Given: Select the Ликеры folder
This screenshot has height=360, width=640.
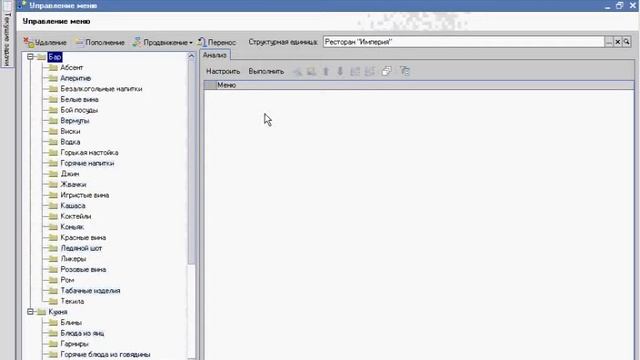Looking at the screenshot, I should coord(73,259).
